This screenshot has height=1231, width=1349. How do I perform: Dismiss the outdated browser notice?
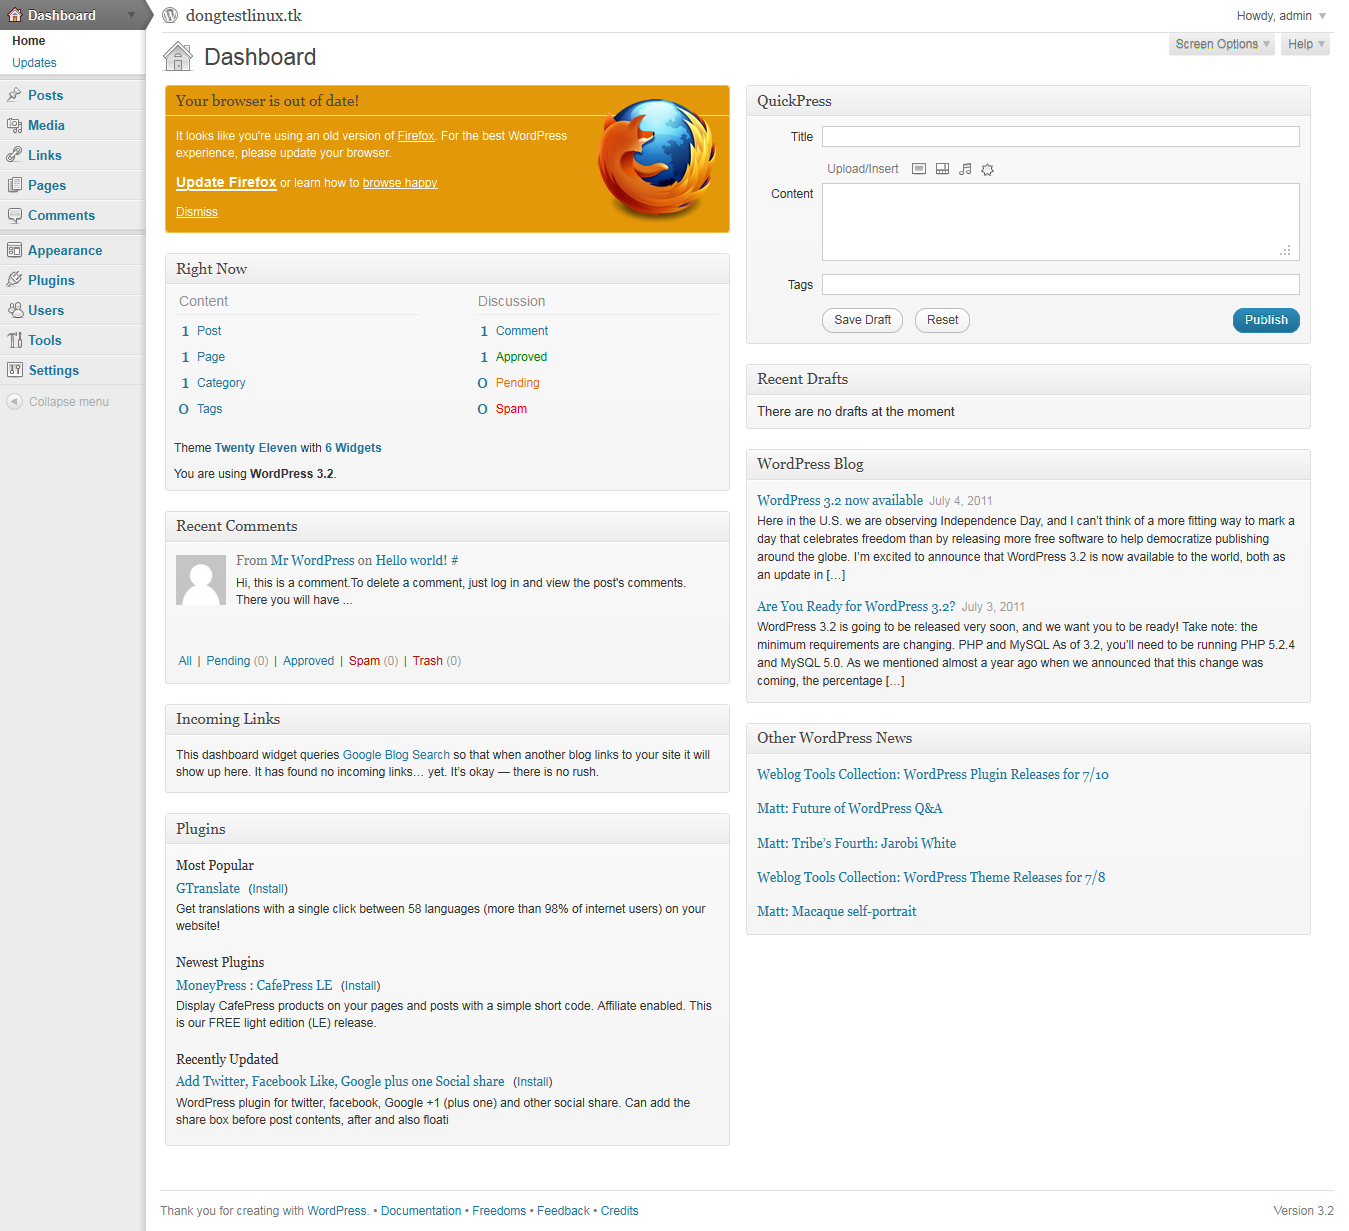click(x=197, y=212)
